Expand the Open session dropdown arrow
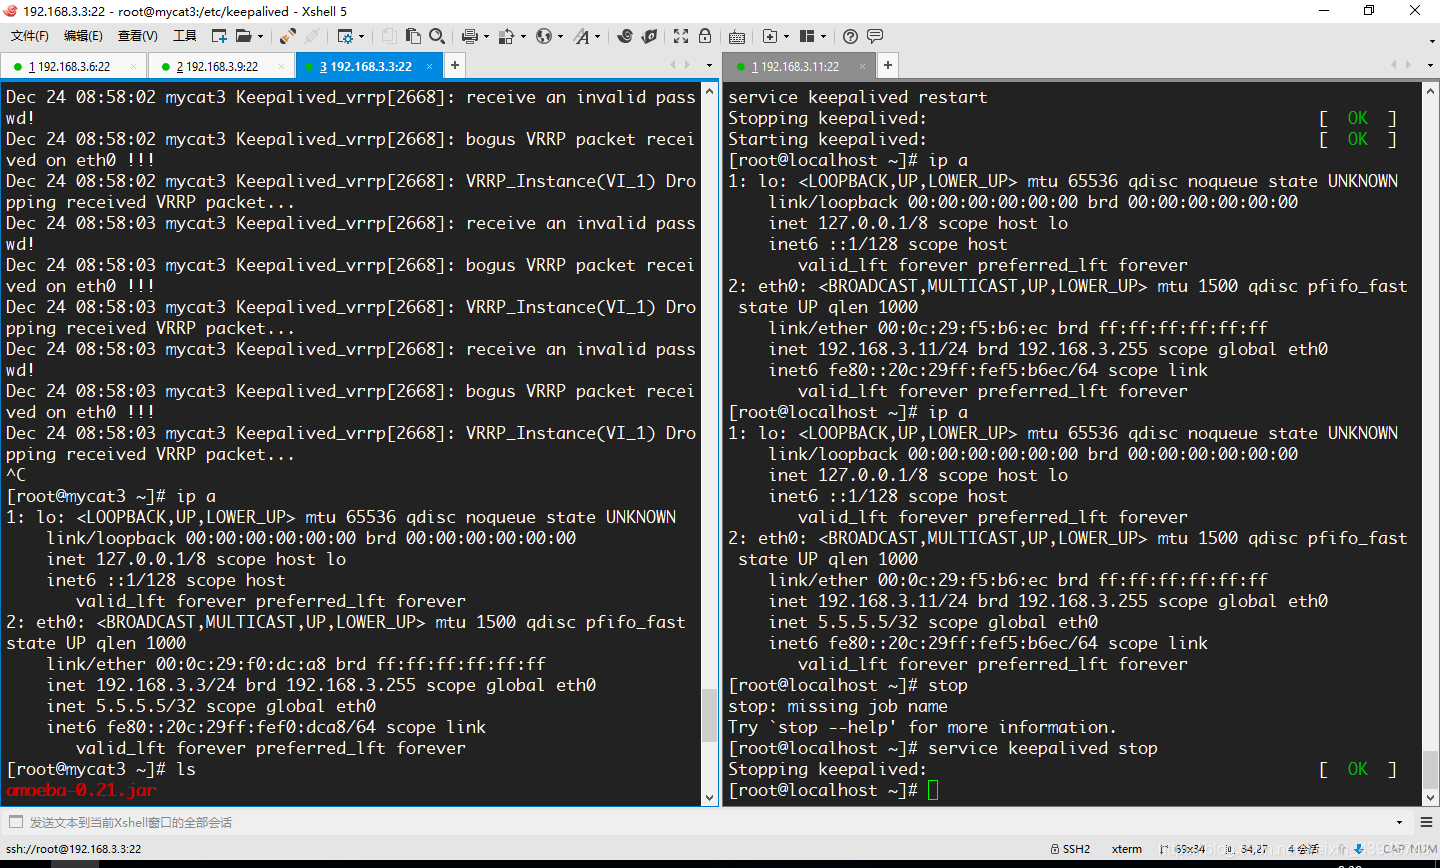1440x868 pixels. (x=260, y=36)
